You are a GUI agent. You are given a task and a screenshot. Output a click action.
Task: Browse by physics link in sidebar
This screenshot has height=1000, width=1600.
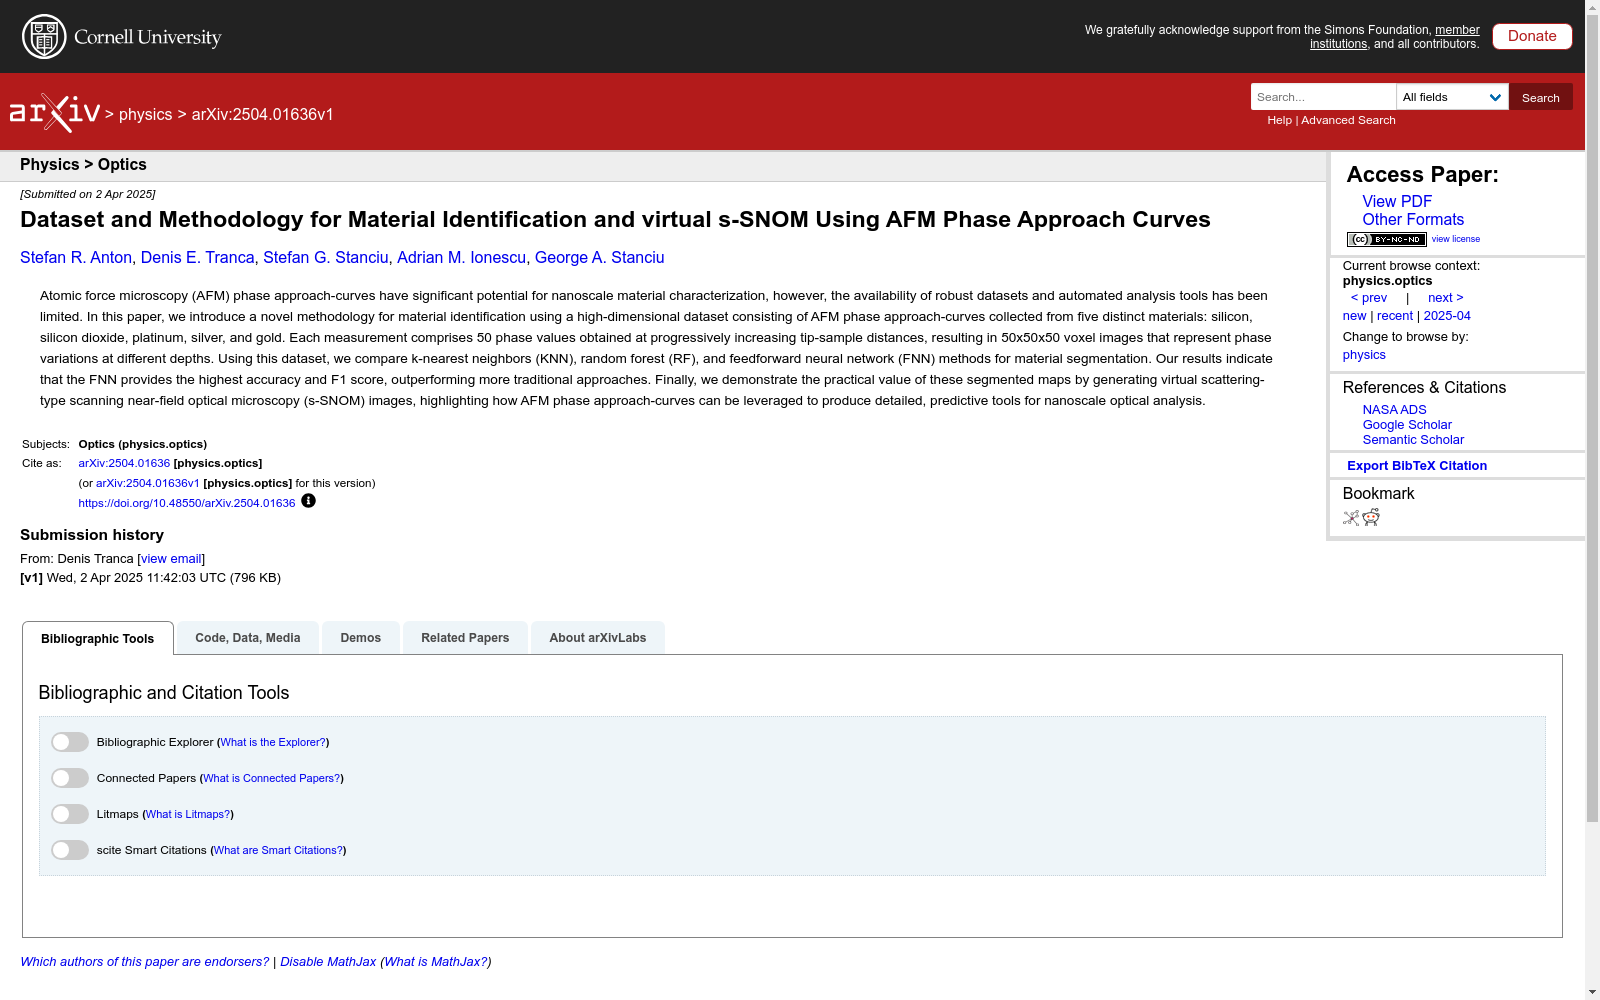click(1364, 355)
